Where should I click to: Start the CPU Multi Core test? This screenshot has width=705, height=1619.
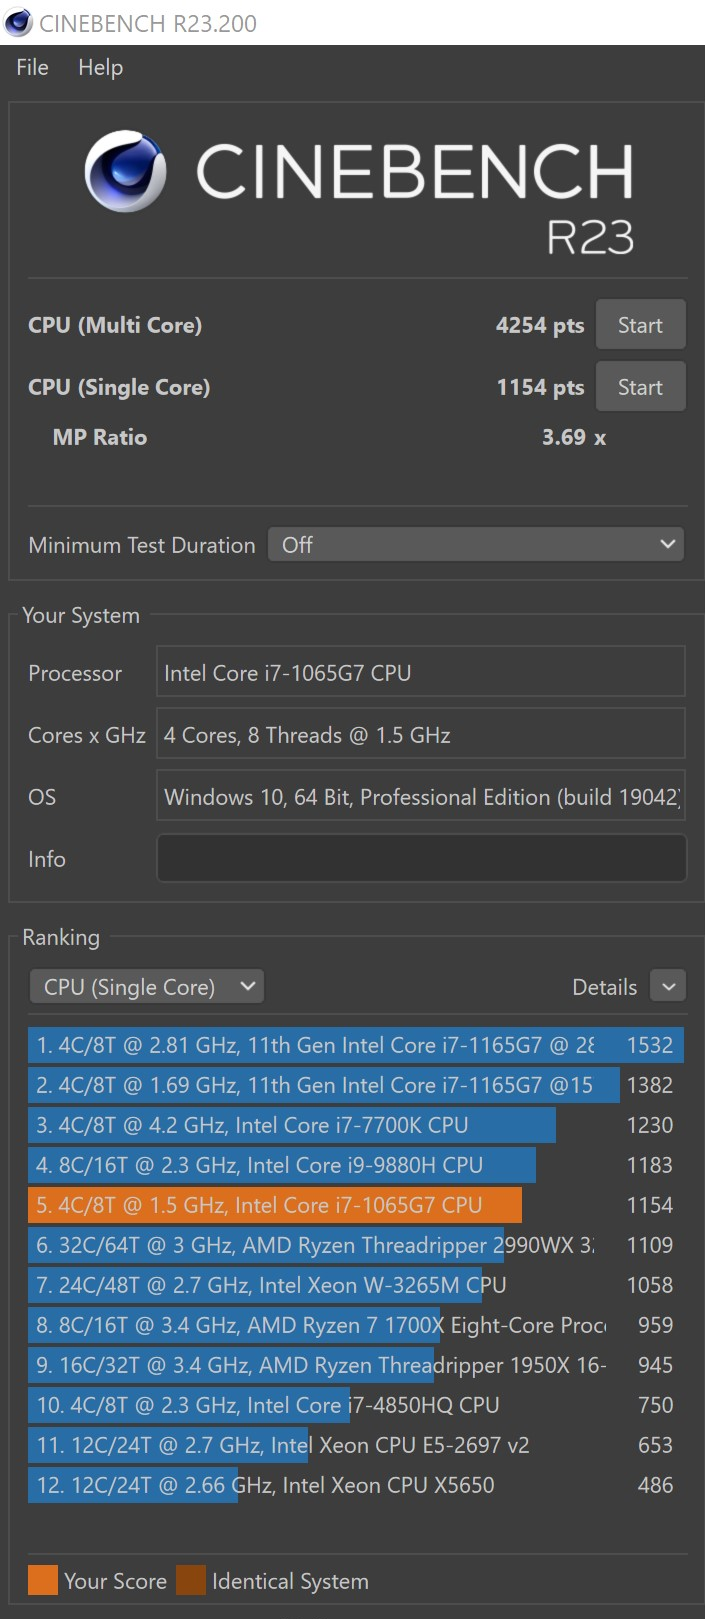coord(640,325)
